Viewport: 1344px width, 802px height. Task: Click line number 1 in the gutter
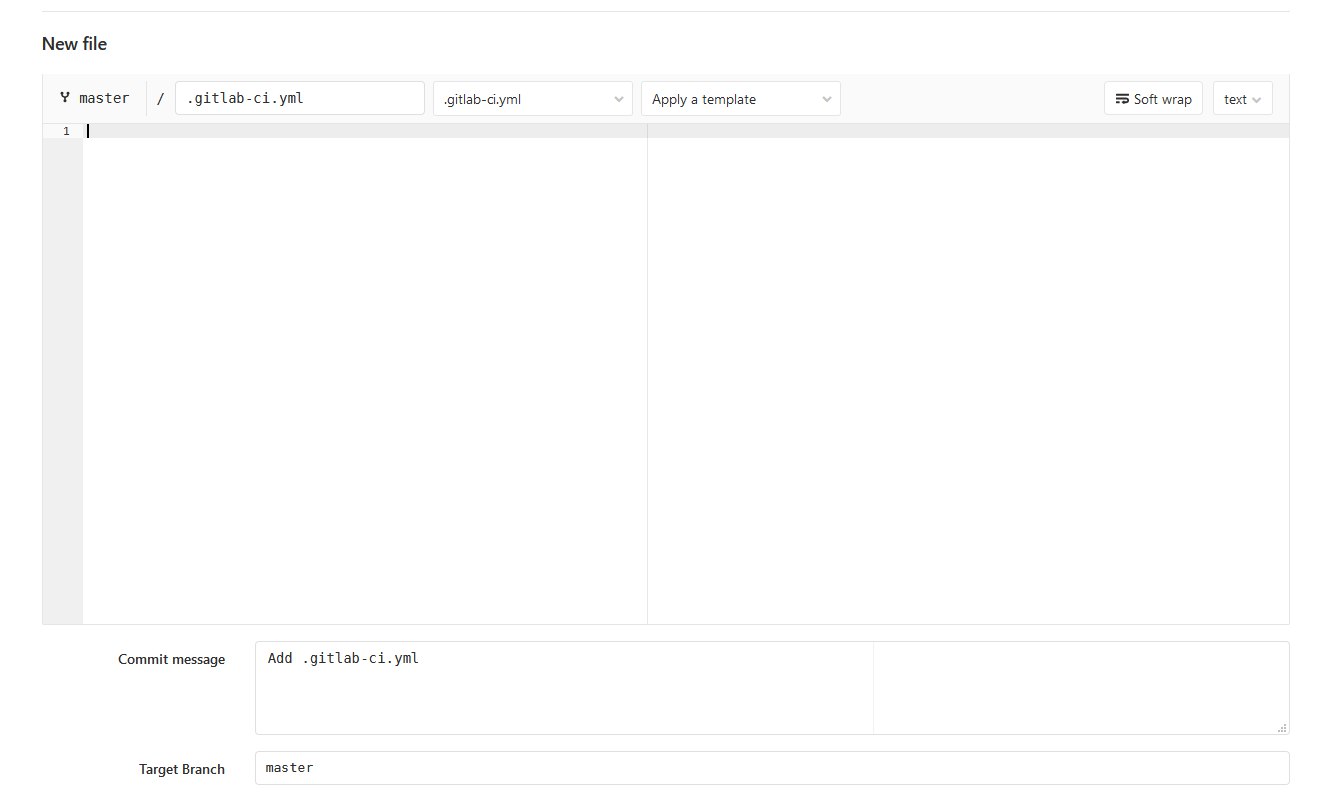tap(66, 131)
